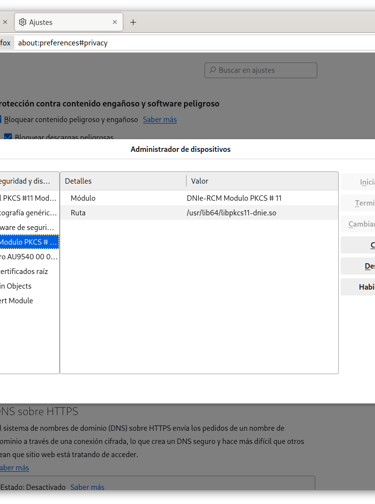The height and width of the screenshot is (504, 375).
Task: Close the Ajustes tab
Action: coord(115,22)
